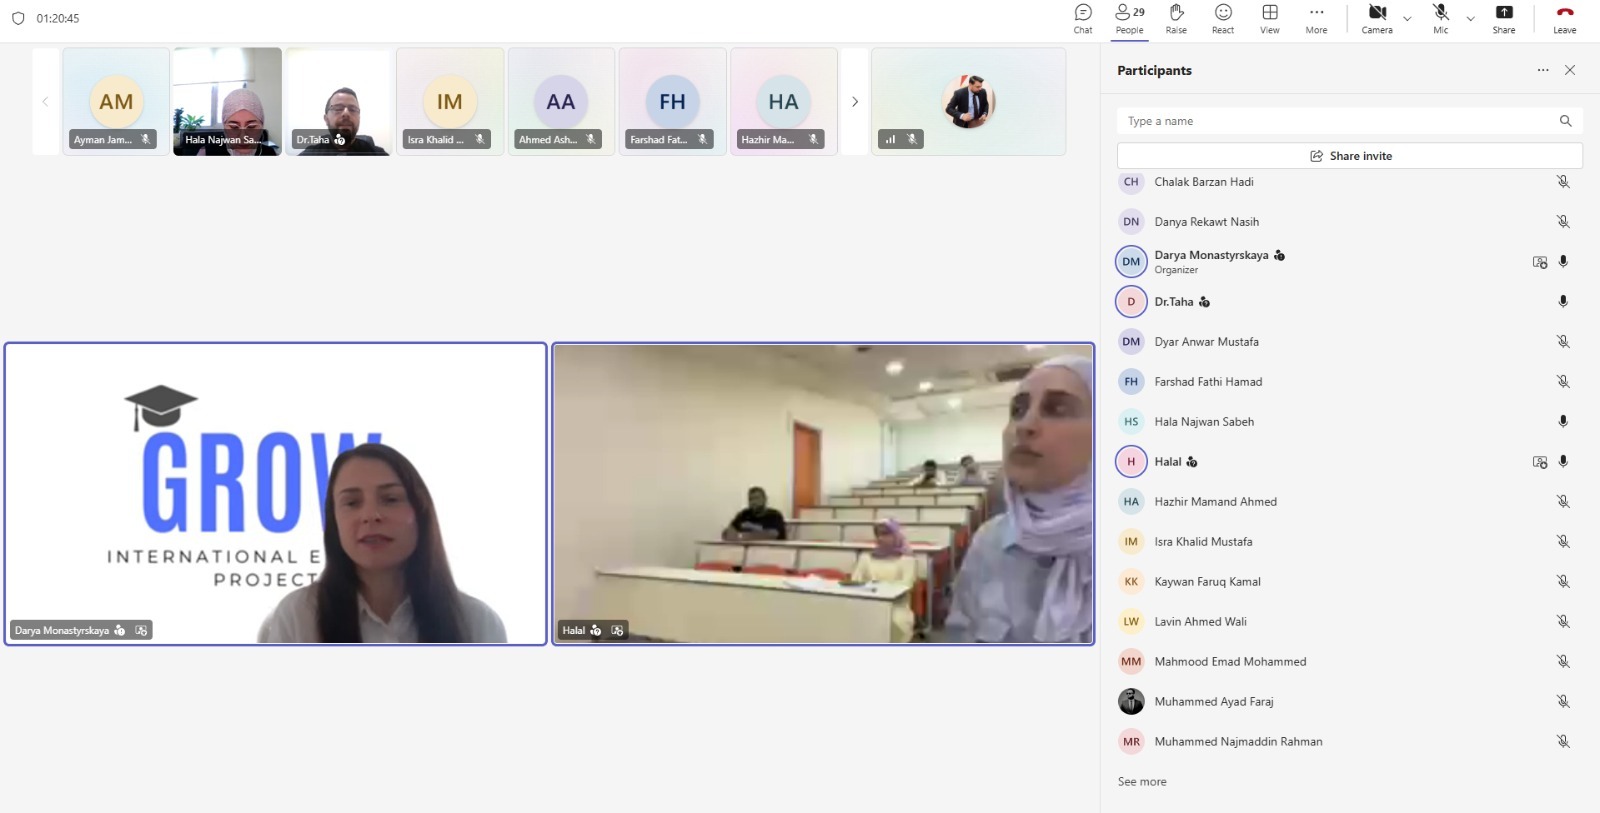Toggle the People participants panel
This screenshot has height=813, width=1600.
point(1129,18)
